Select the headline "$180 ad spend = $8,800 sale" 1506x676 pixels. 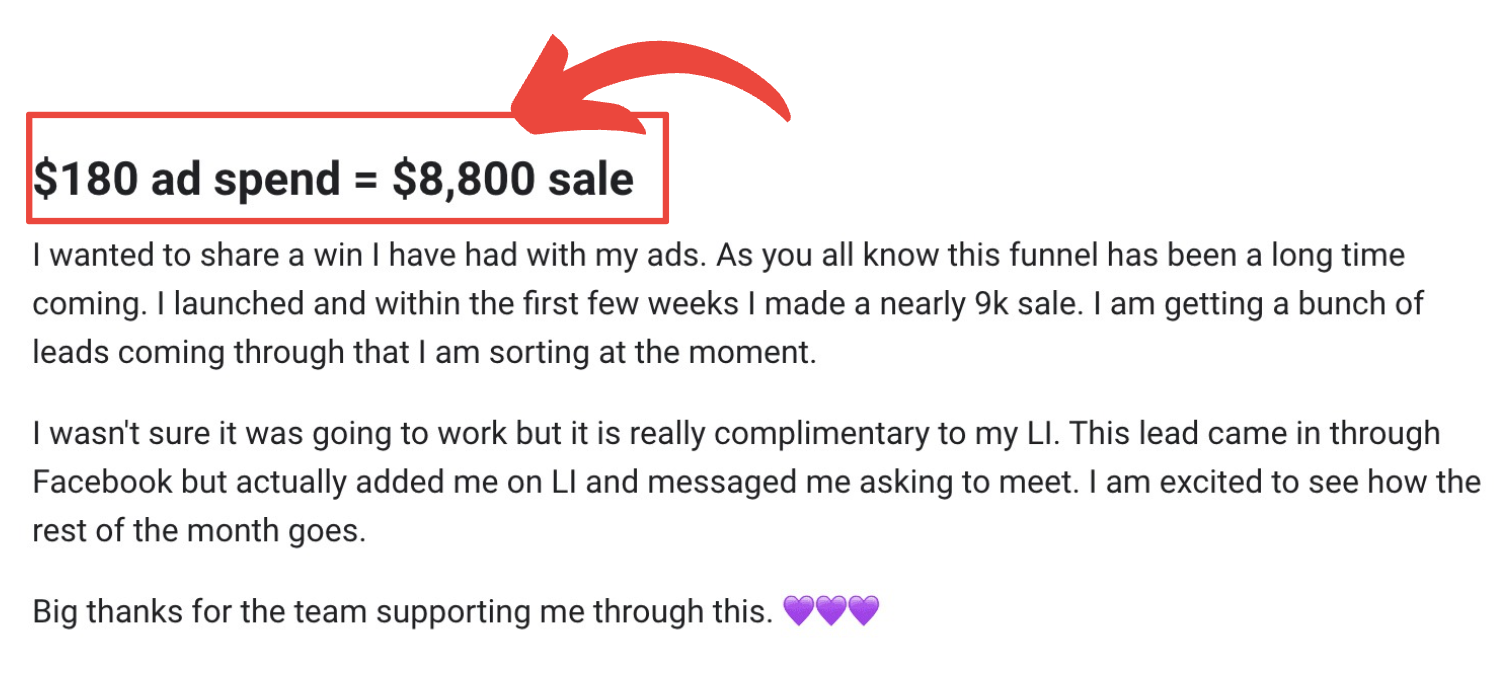pos(333,179)
